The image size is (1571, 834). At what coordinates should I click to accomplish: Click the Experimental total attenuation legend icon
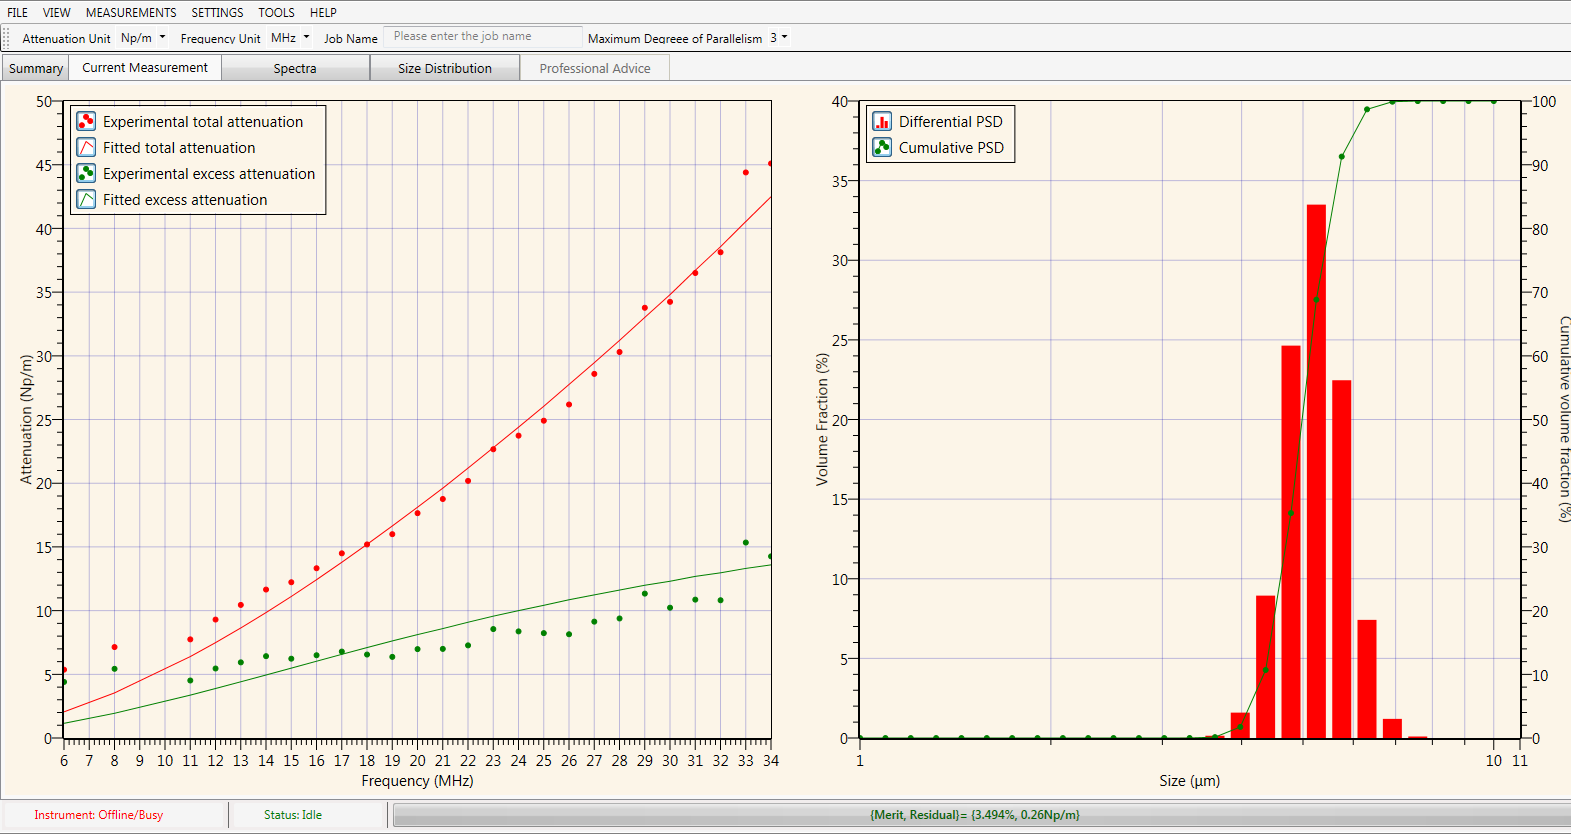click(87, 121)
